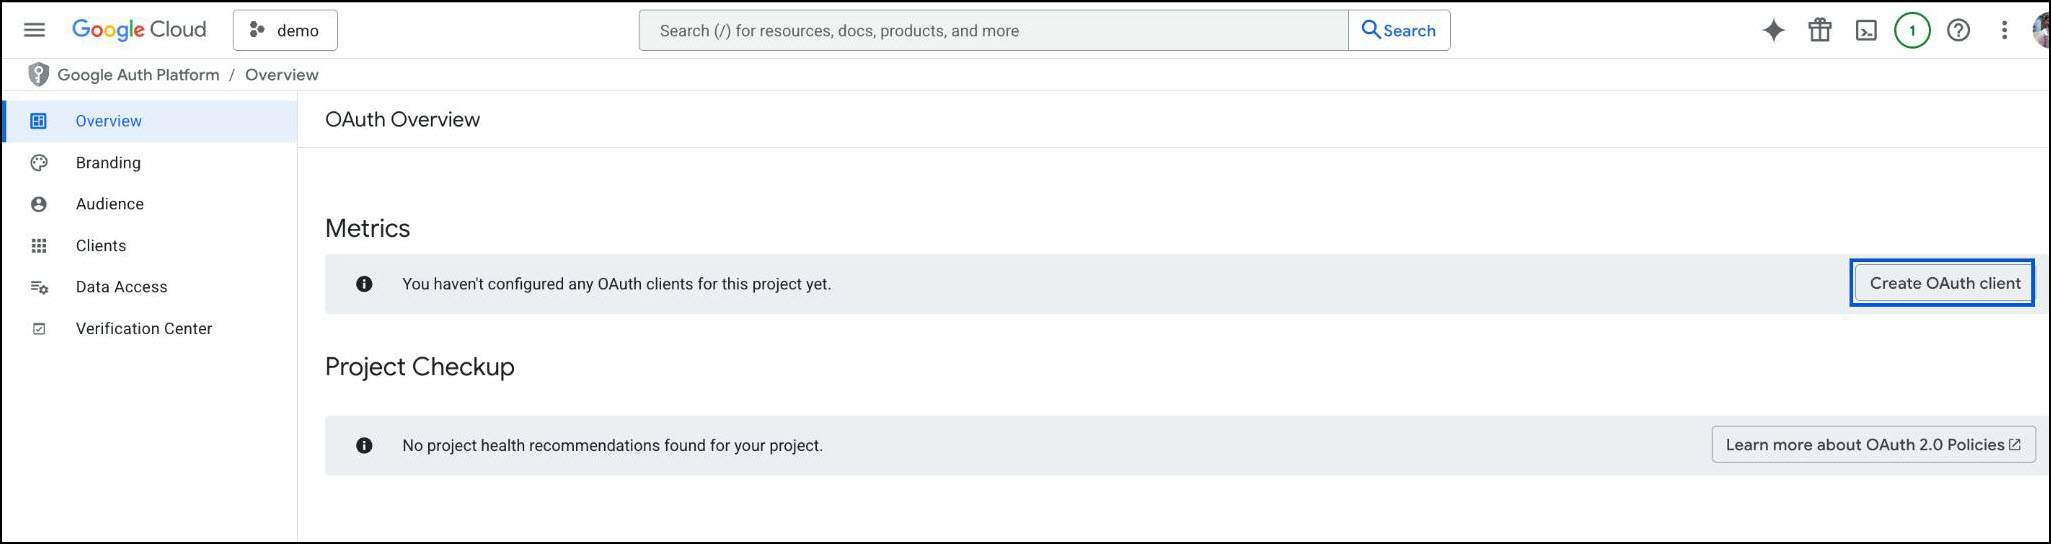The width and height of the screenshot is (2051, 544).
Task: Open the main navigation hamburger menu
Action: (x=34, y=30)
